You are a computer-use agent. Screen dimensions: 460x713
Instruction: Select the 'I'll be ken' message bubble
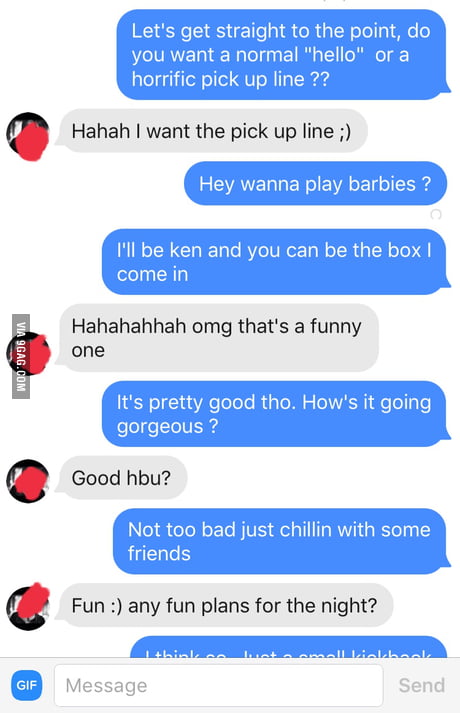click(x=275, y=262)
